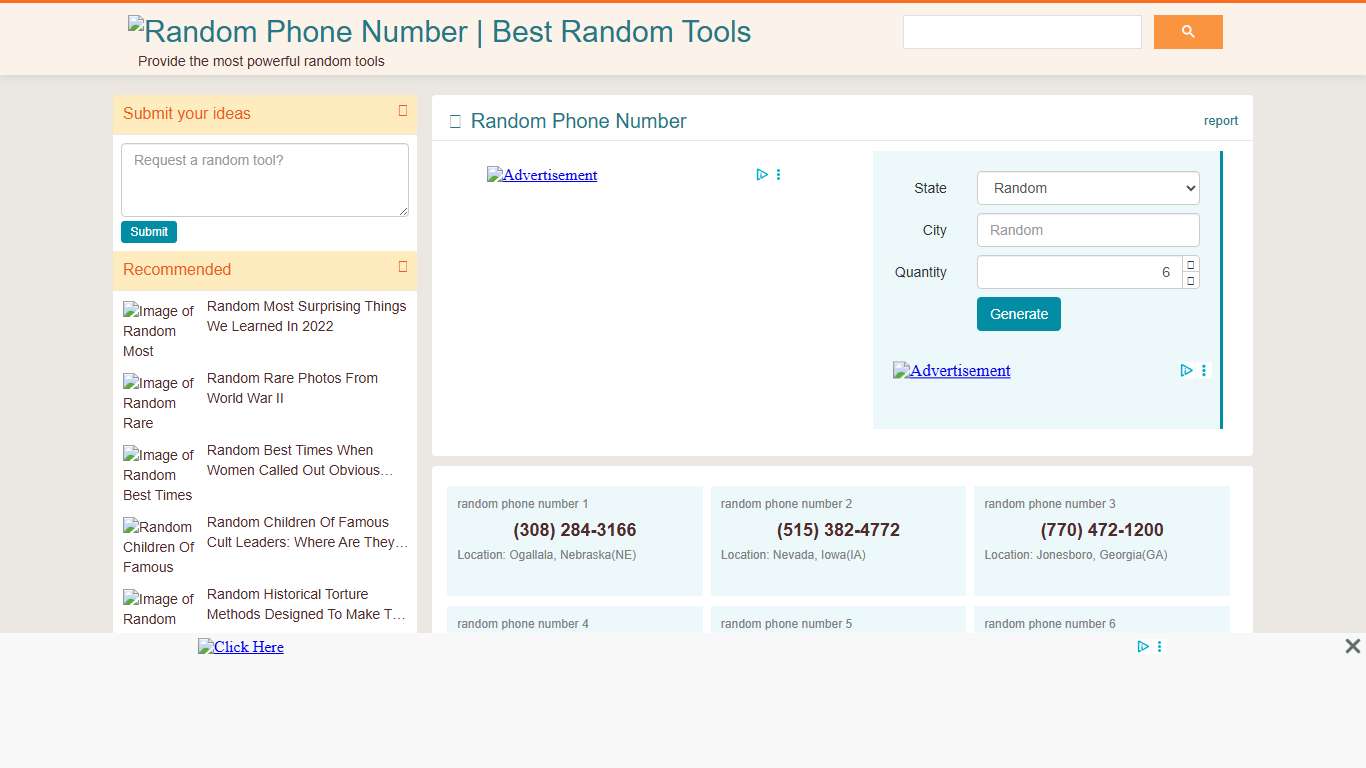The image size is (1366, 768).
Task: Click the small icon on the Recommended header
Action: pyautogui.click(x=403, y=268)
